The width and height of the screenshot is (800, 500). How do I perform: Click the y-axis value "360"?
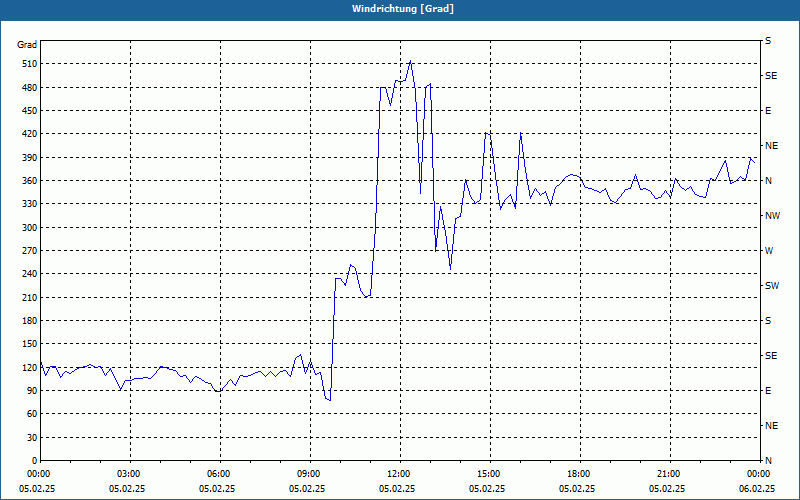pos(30,181)
